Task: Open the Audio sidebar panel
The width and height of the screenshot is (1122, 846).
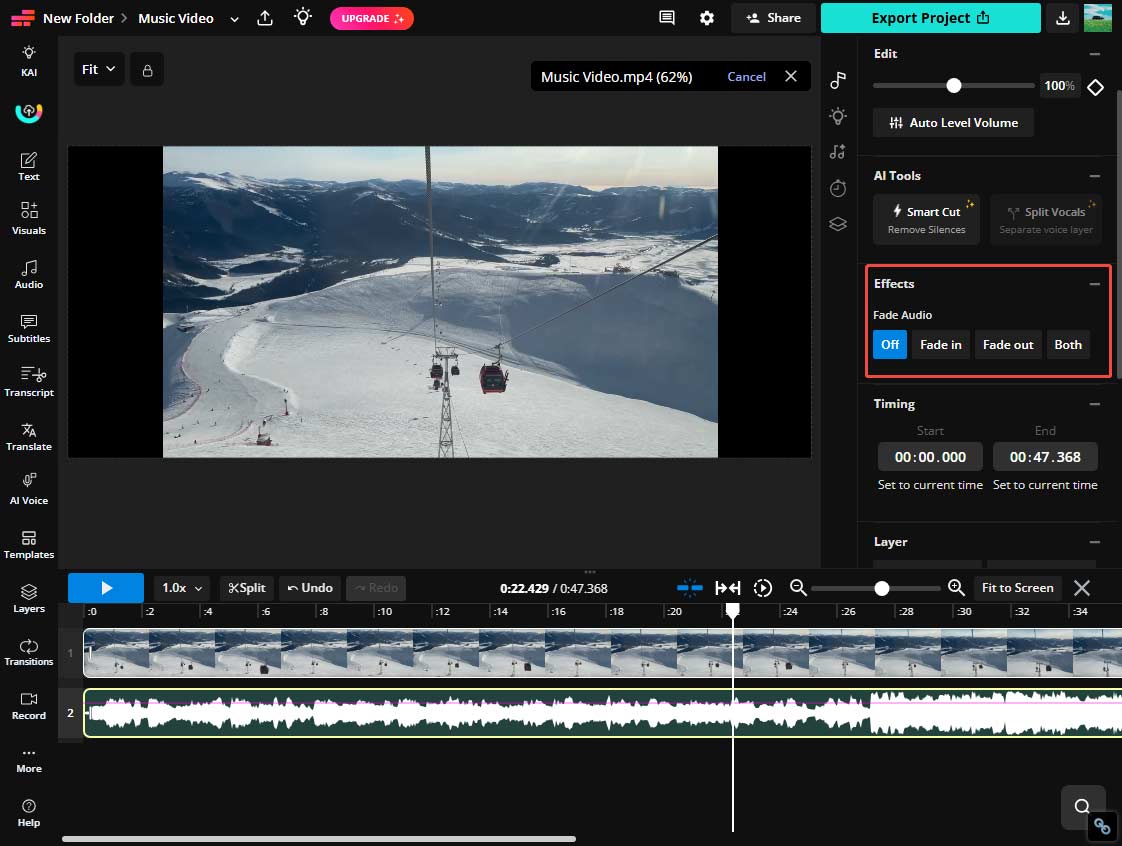Action: [x=29, y=274]
